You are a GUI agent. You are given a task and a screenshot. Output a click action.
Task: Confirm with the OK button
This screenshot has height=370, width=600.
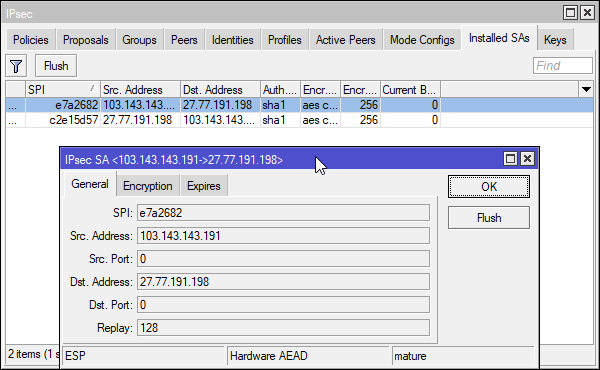[489, 187]
